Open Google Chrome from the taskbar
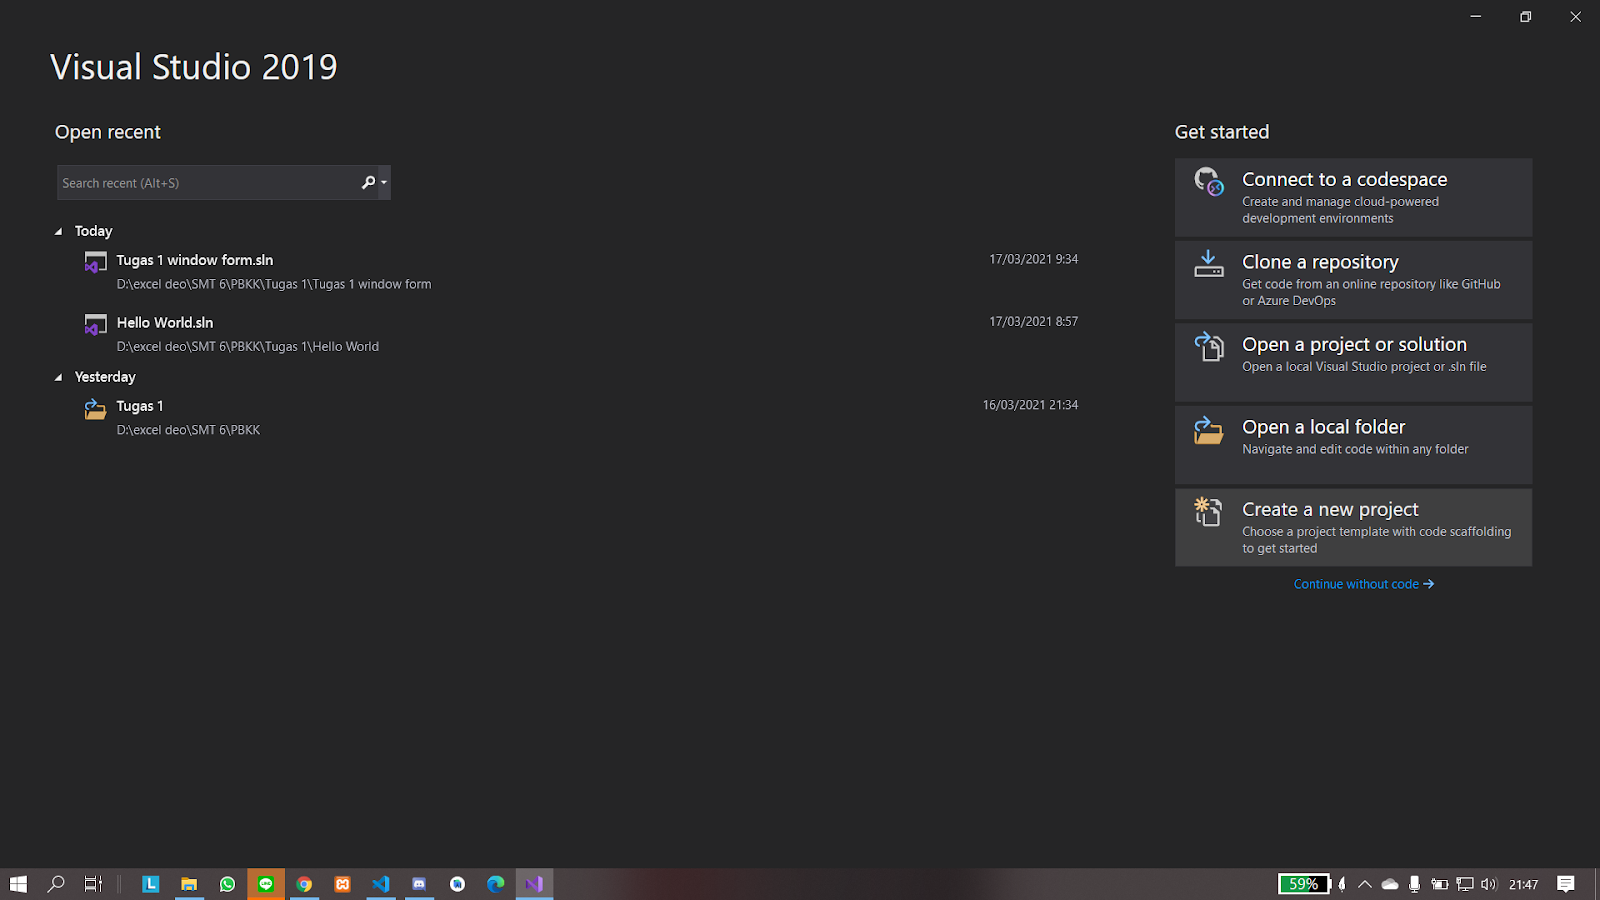Screen dimensions: 1600x900 [x=304, y=884]
